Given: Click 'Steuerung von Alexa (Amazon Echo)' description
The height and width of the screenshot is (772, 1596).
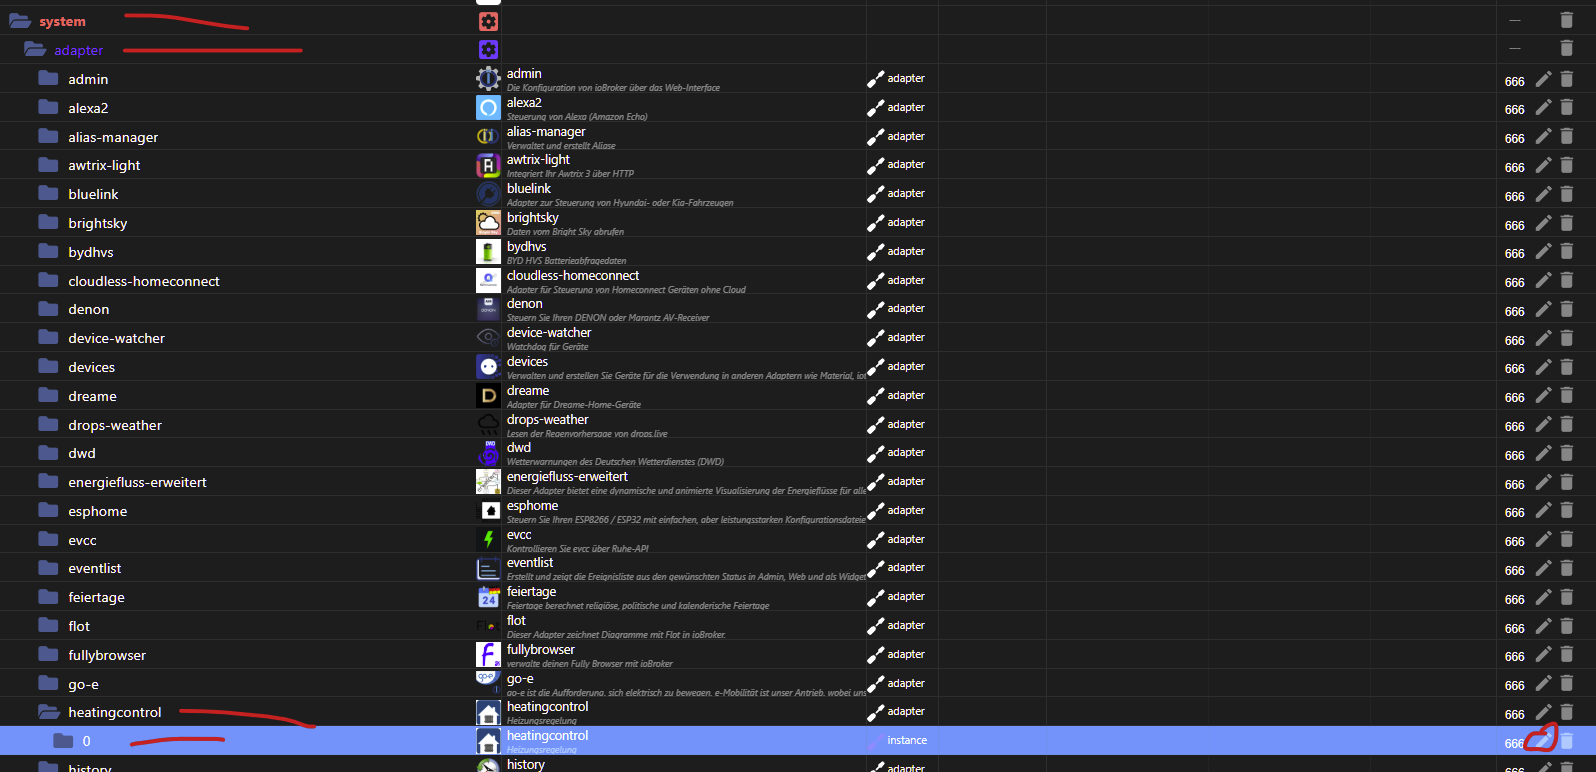Looking at the screenshot, I should 577,117.
